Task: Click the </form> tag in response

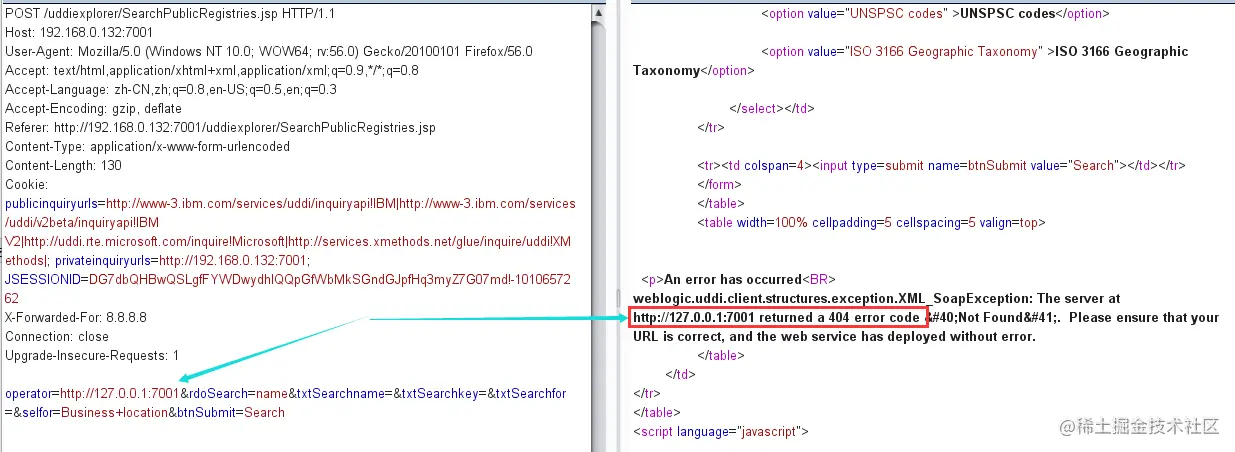Action: [x=717, y=185]
